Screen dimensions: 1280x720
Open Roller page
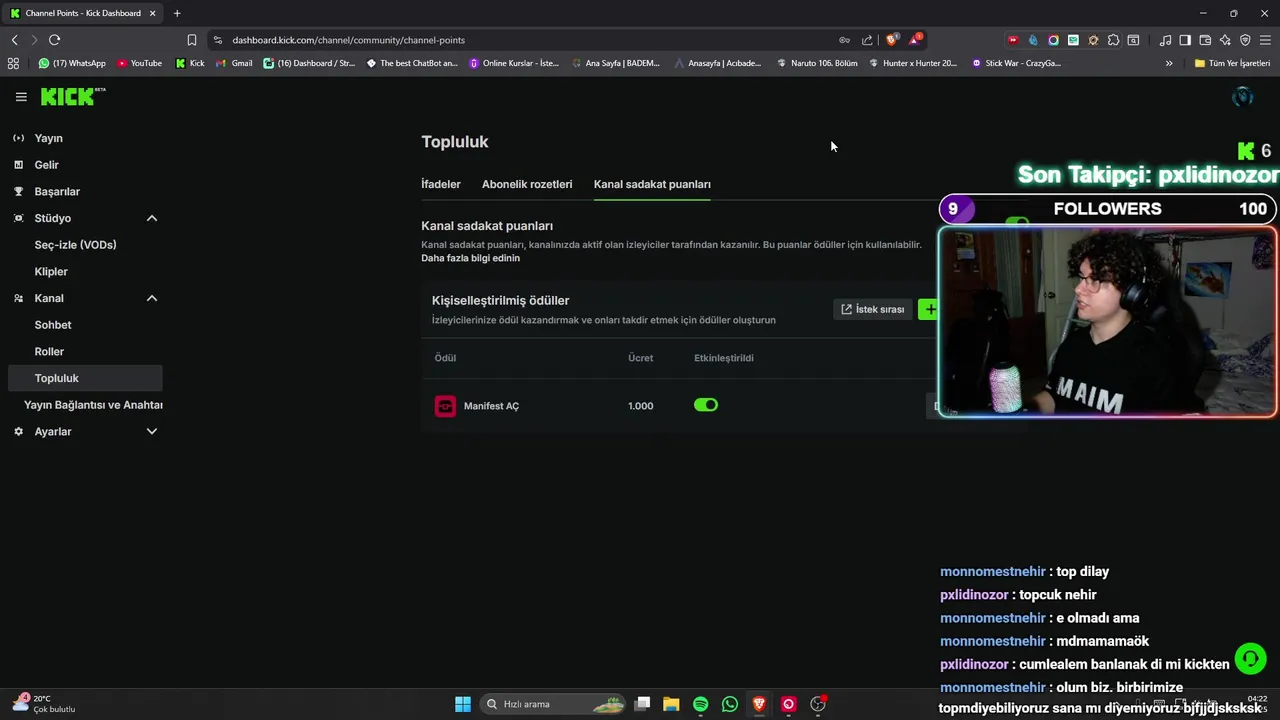click(x=49, y=351)
